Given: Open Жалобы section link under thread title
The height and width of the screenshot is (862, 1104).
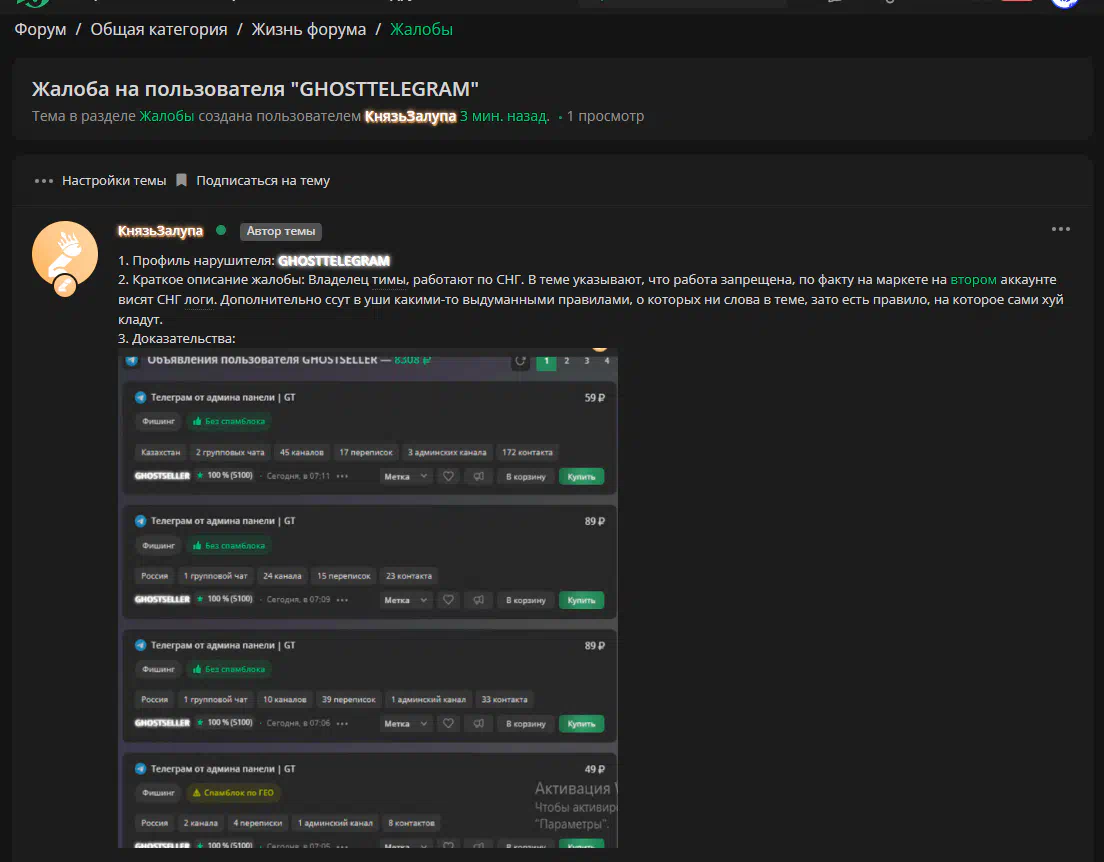Looking at the screenshot, I should [167, 116].
